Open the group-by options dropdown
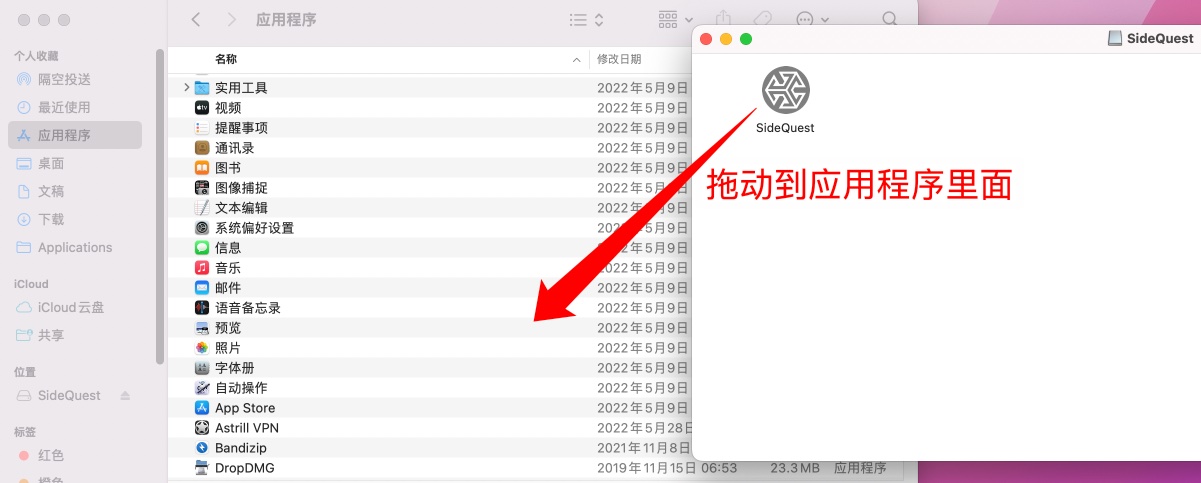The height and width of the screenshot is (483, 1201). tap(677, 19)
